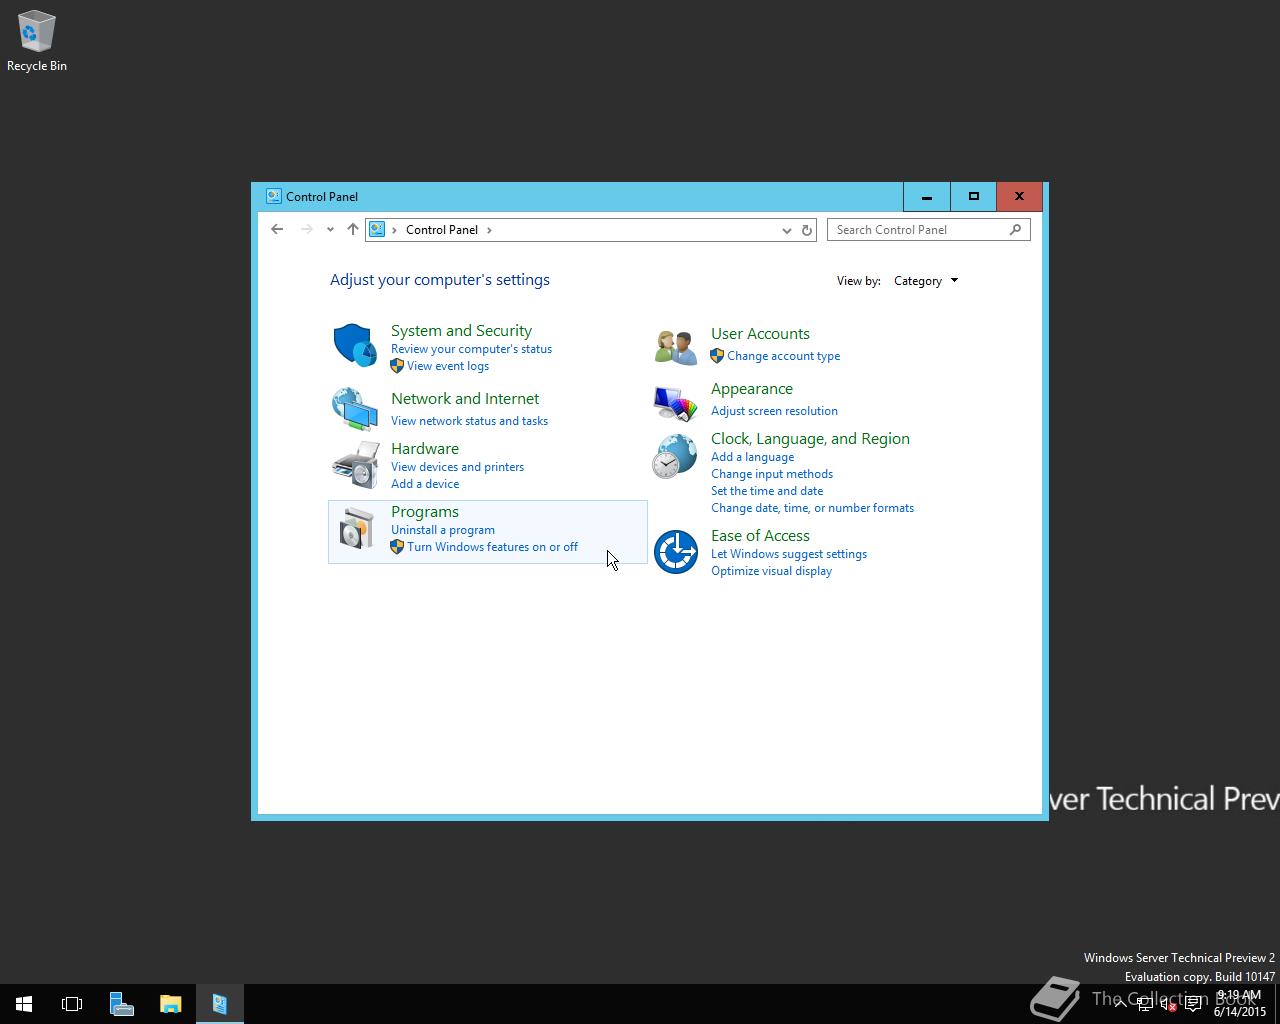Open the User Accounts people icon
The height and width of the screenshot is (1024, 1280).
pyautogui.click(x=676, y=347)
